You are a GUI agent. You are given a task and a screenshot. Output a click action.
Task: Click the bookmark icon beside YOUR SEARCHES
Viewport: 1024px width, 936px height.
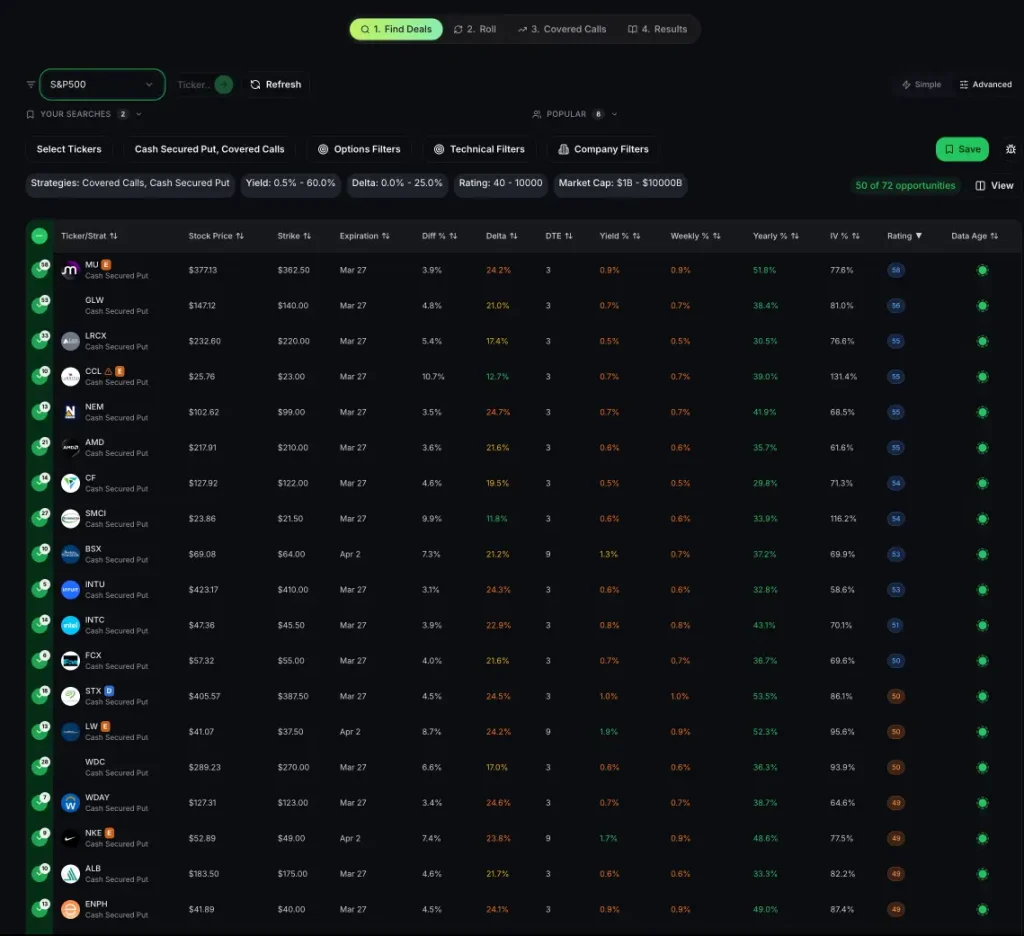click(x=30, y=114)
